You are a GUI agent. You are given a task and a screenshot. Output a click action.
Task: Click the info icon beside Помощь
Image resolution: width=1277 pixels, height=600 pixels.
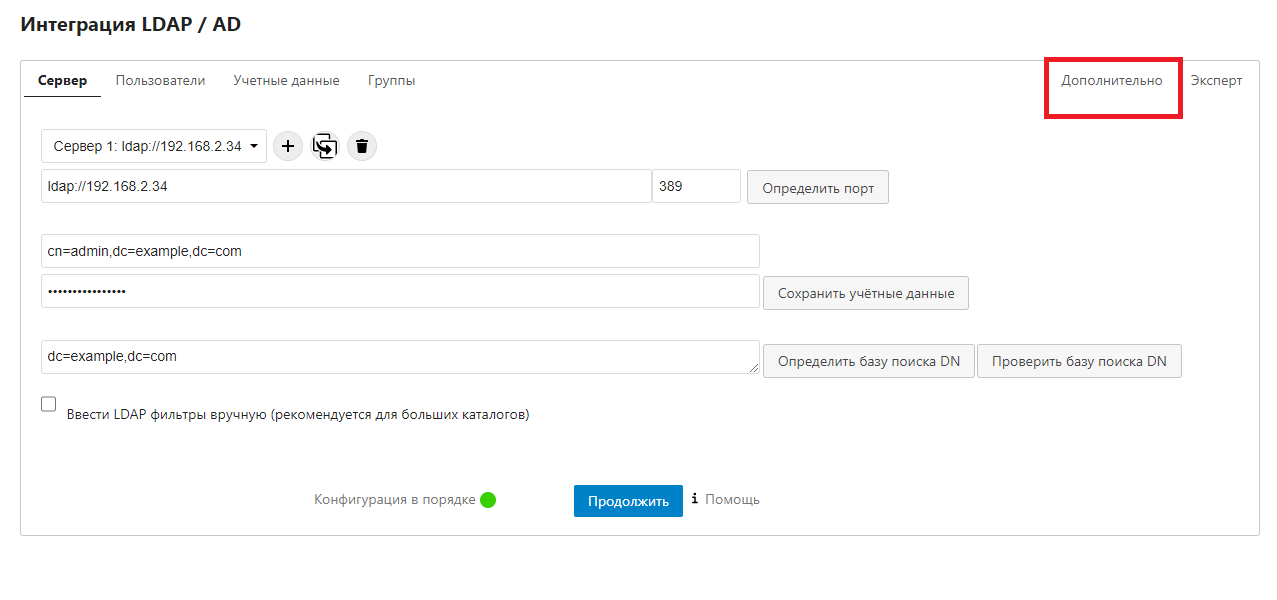pos(695,499)
